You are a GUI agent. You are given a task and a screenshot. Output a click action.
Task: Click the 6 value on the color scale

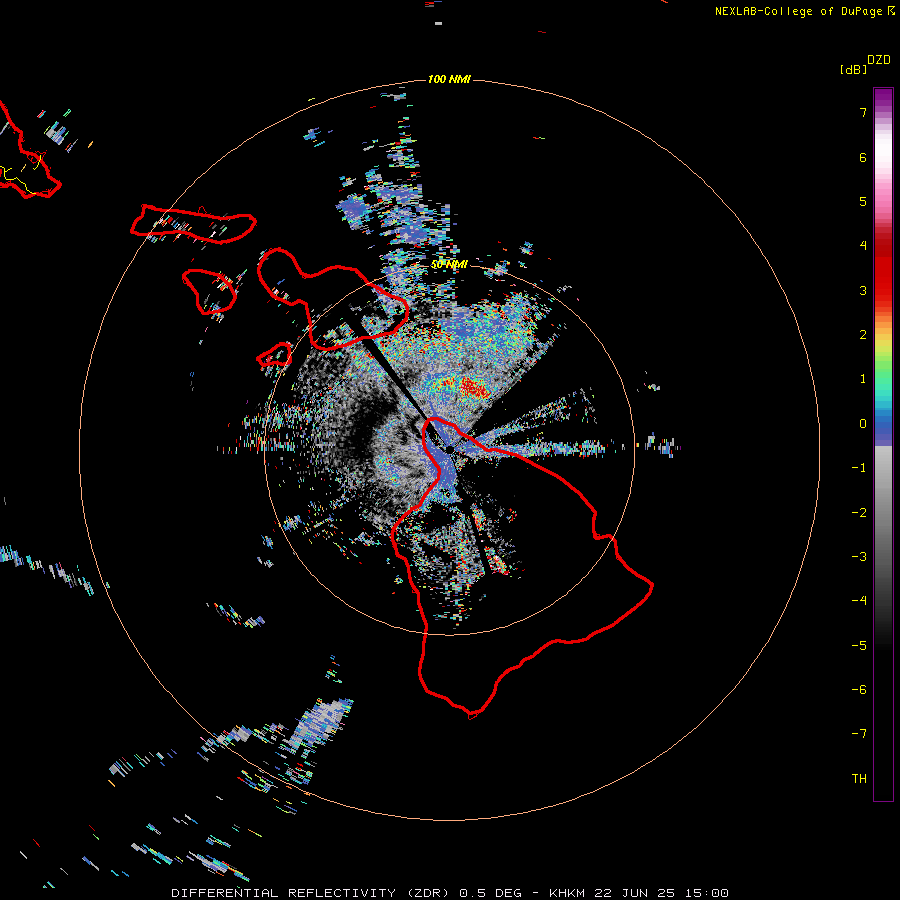pos(863,157)
